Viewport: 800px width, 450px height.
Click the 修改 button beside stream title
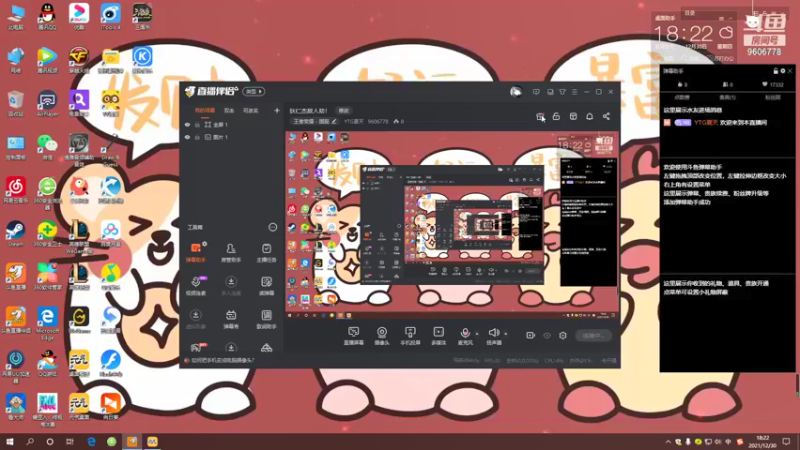pos(343,110)
